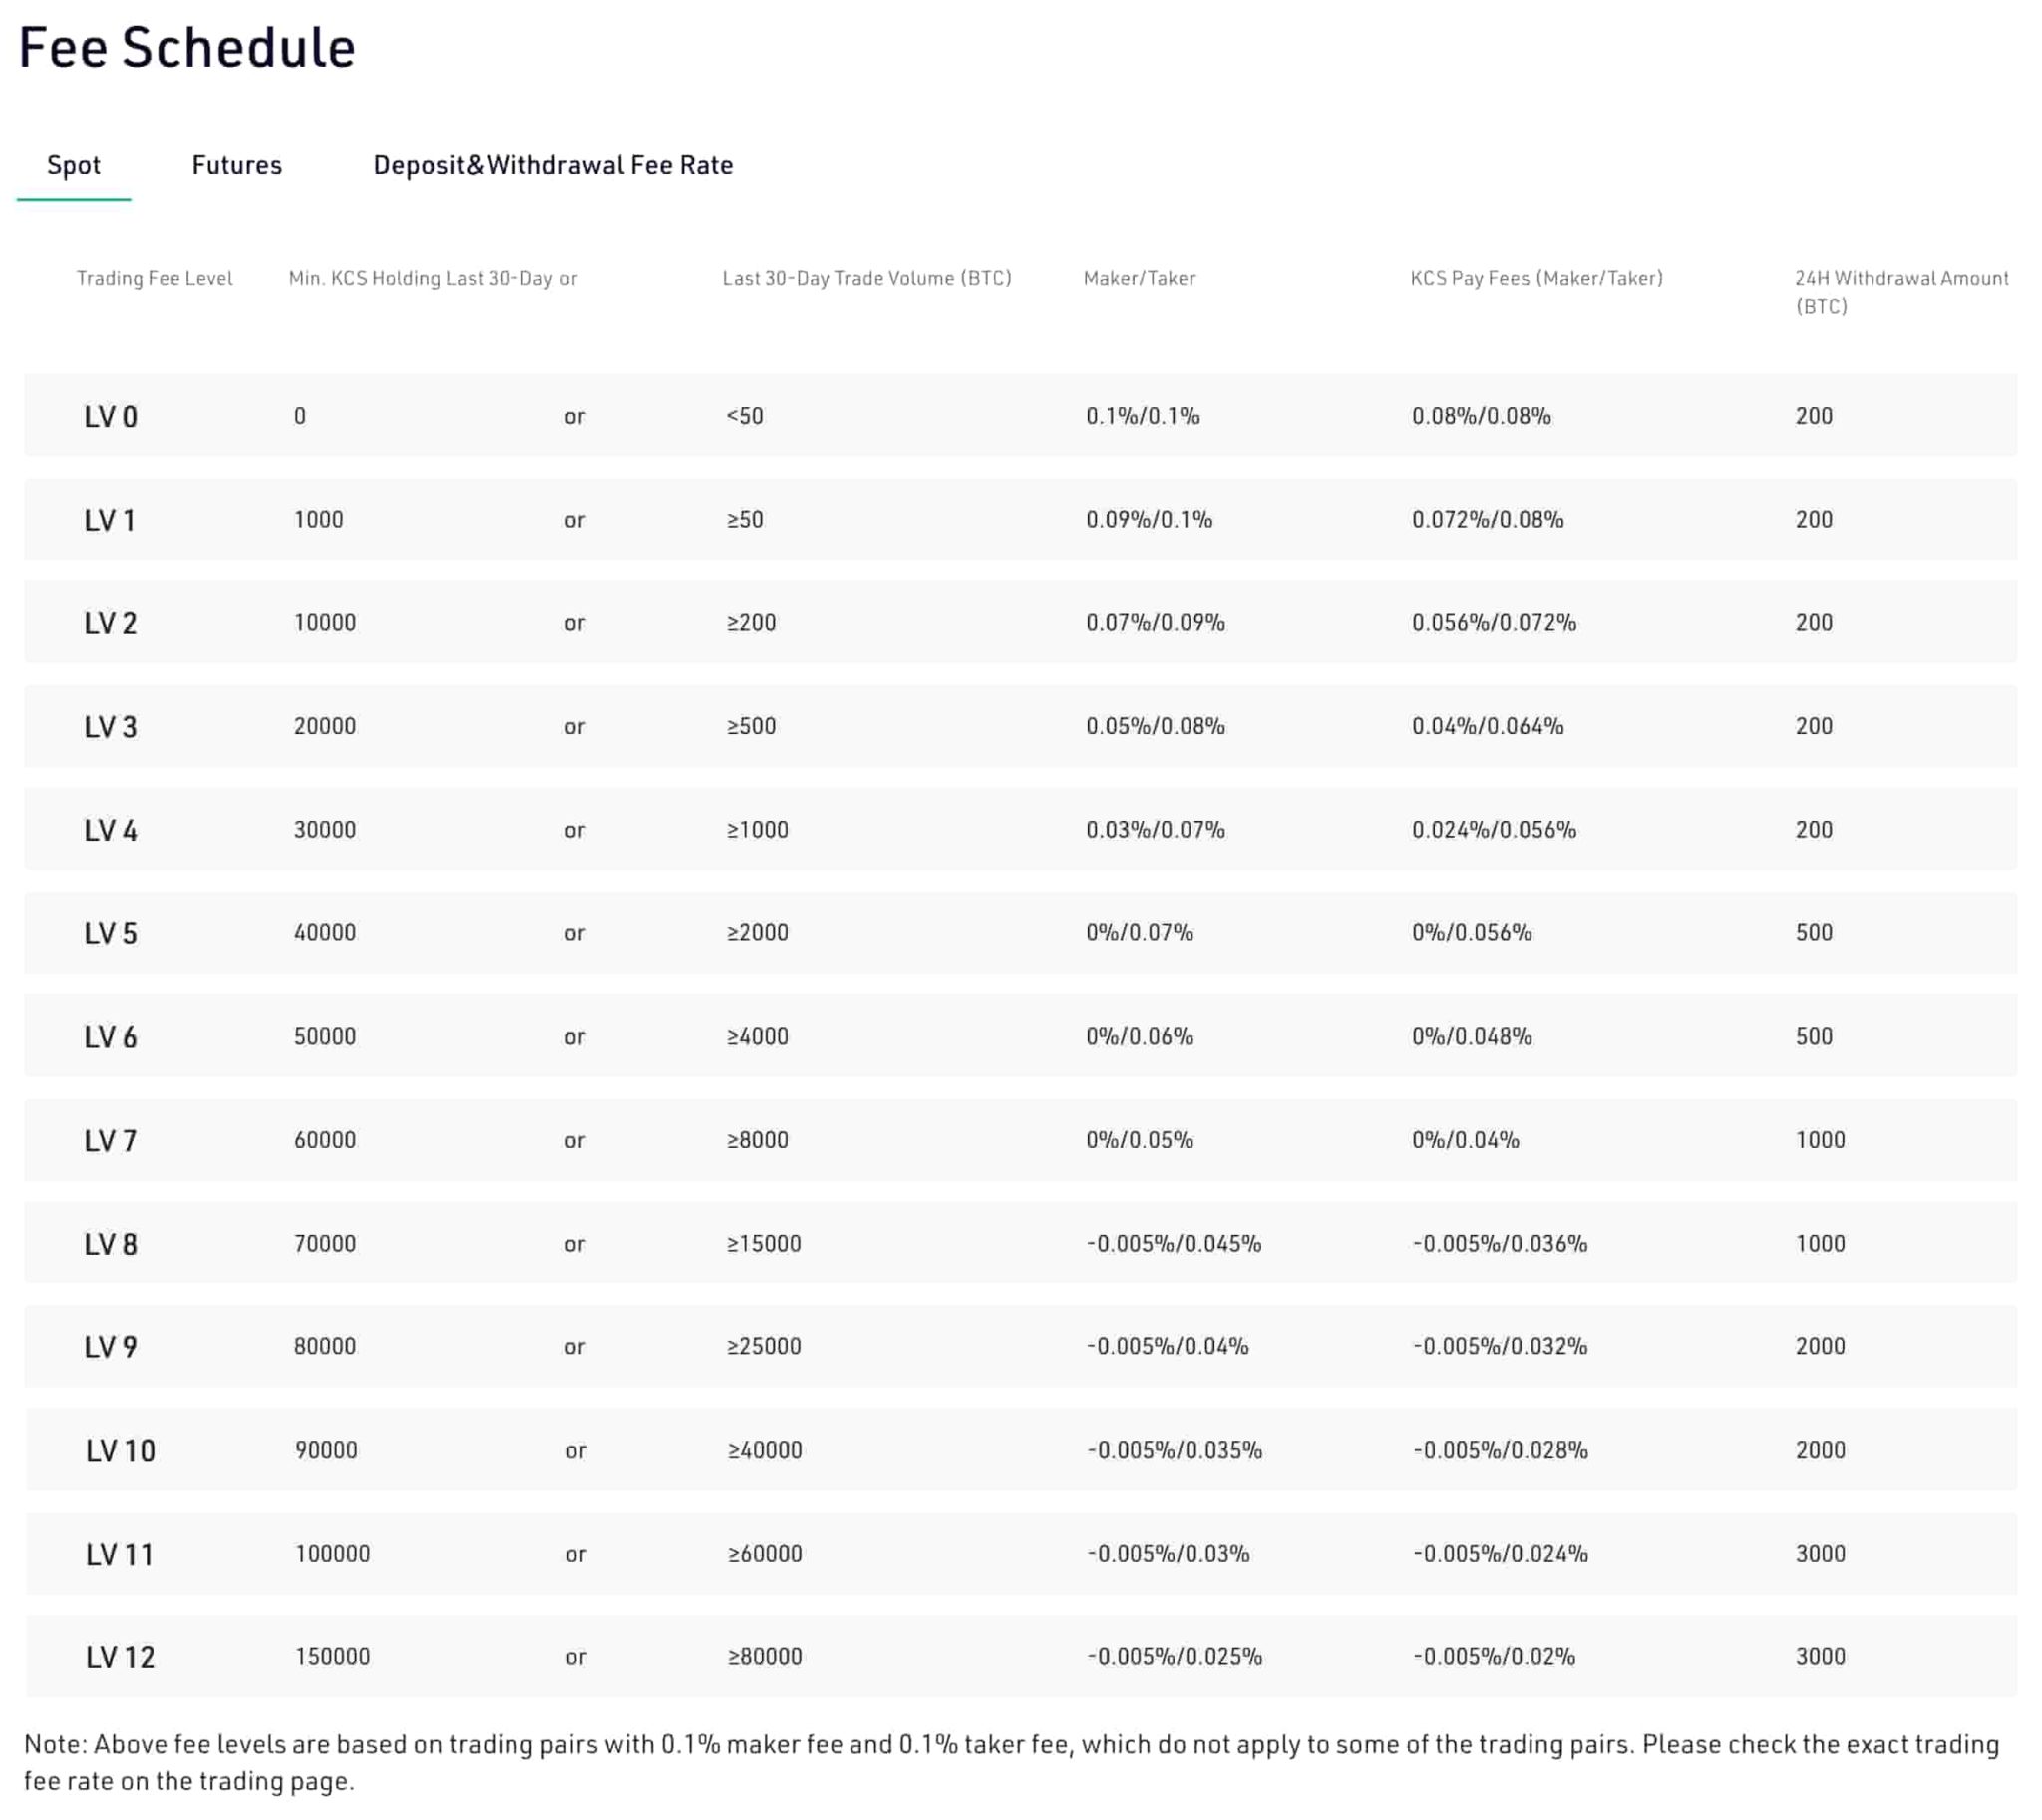The image size is (2042, 1820).
Task: Select the LV 5 row label
Action: tap(111, 933)
